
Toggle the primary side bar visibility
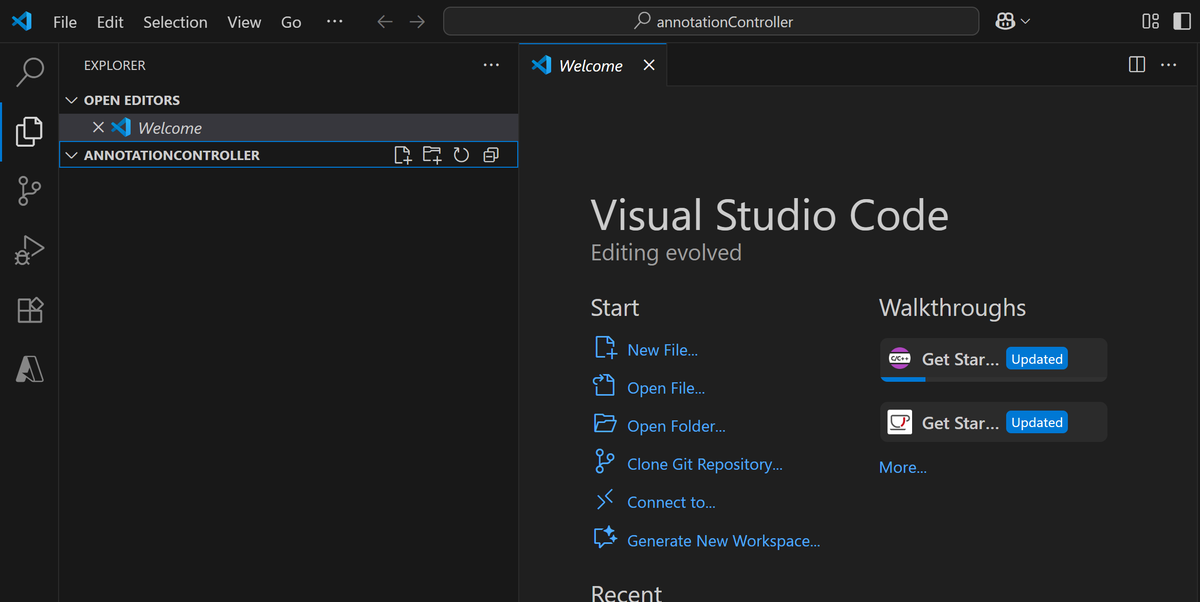(1182, 21)
